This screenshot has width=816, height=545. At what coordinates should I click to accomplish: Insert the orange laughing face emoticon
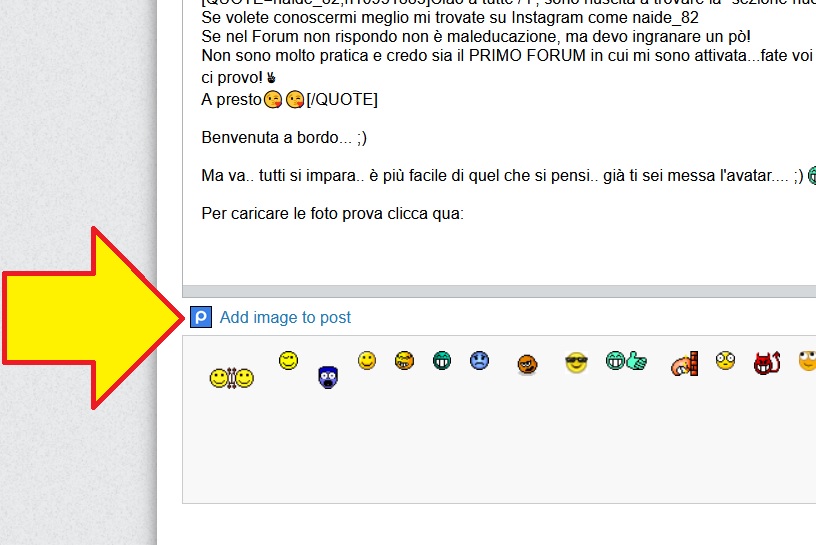[x=404, y=360]
